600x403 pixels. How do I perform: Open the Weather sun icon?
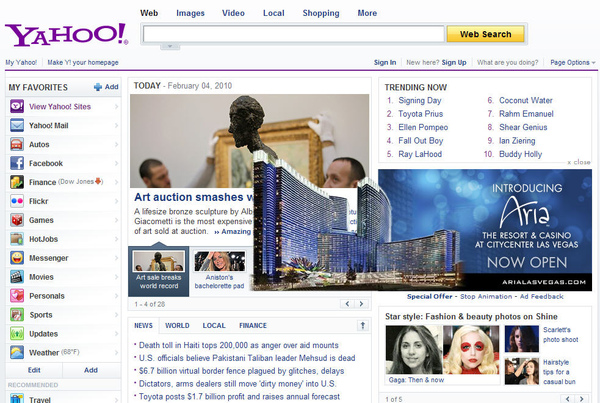pyautogui.click(x=17, y=352)
